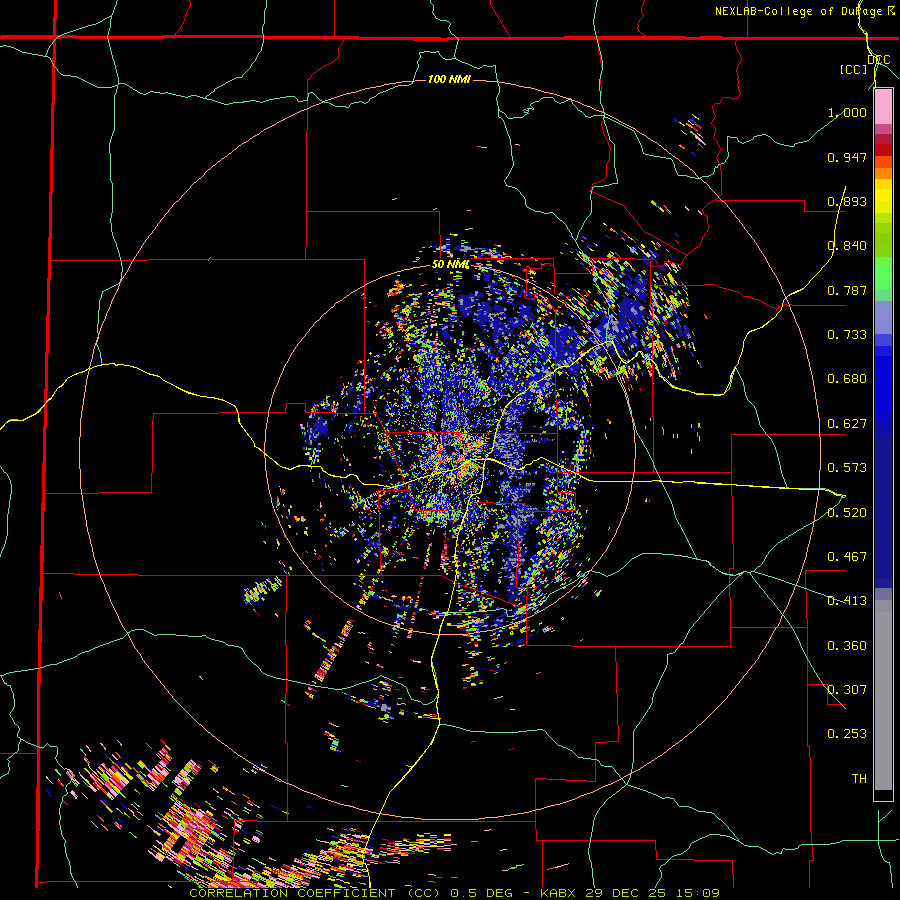Click the 0.680 scale value

847,379
